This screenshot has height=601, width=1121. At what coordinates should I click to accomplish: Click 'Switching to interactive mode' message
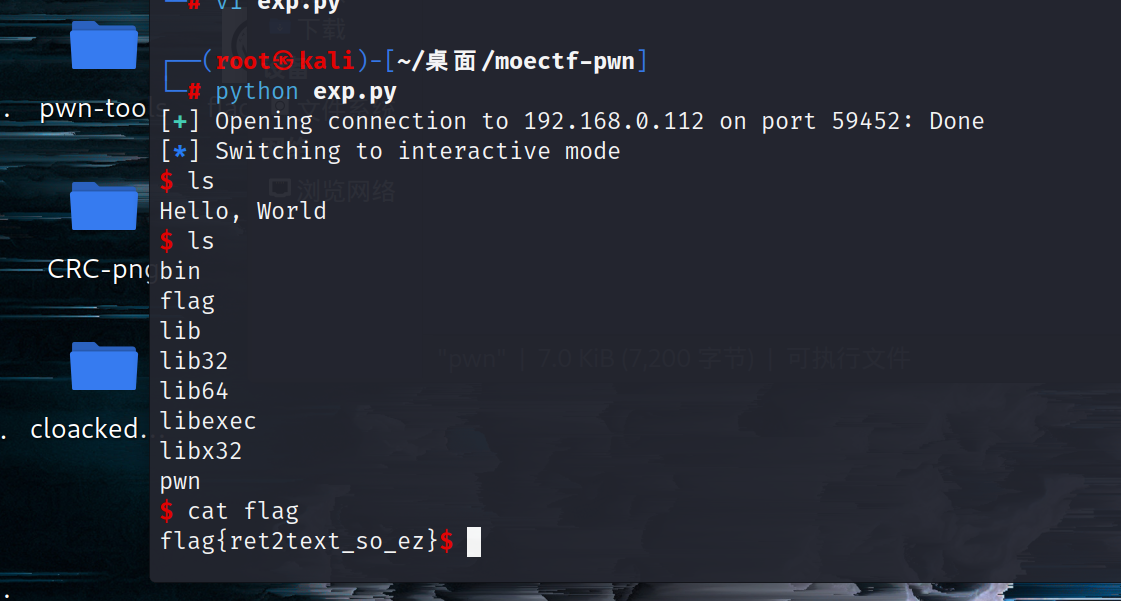tap(418, 151)
